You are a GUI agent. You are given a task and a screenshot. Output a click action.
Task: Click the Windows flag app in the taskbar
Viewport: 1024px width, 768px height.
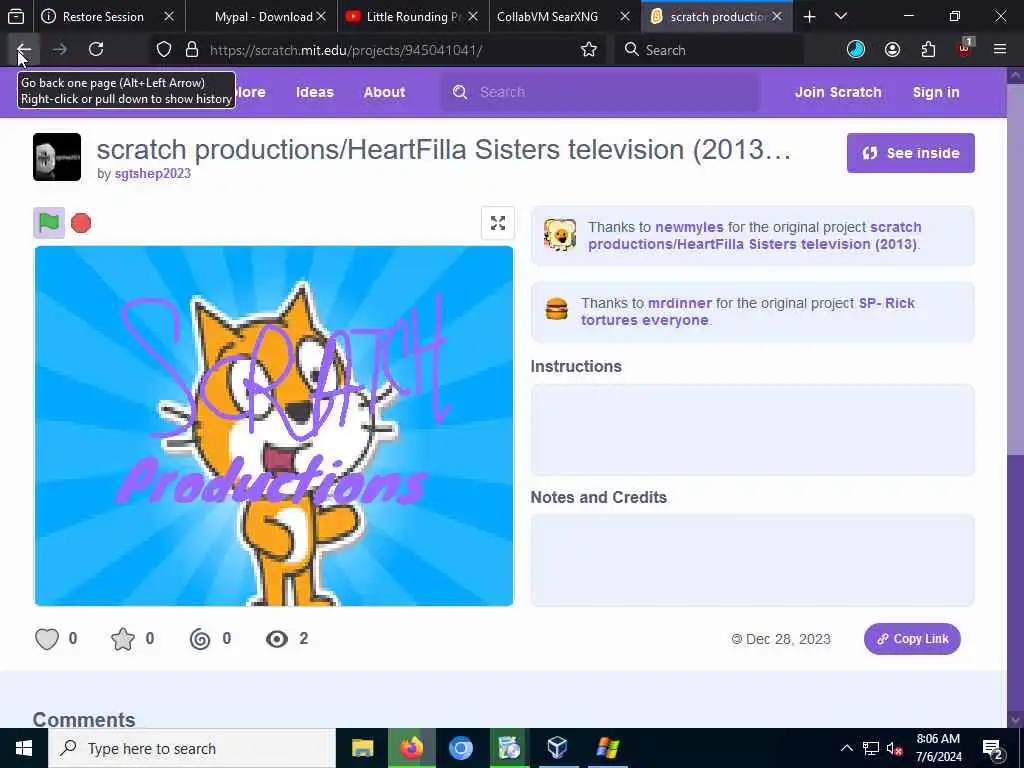click(x=607, y=748)
